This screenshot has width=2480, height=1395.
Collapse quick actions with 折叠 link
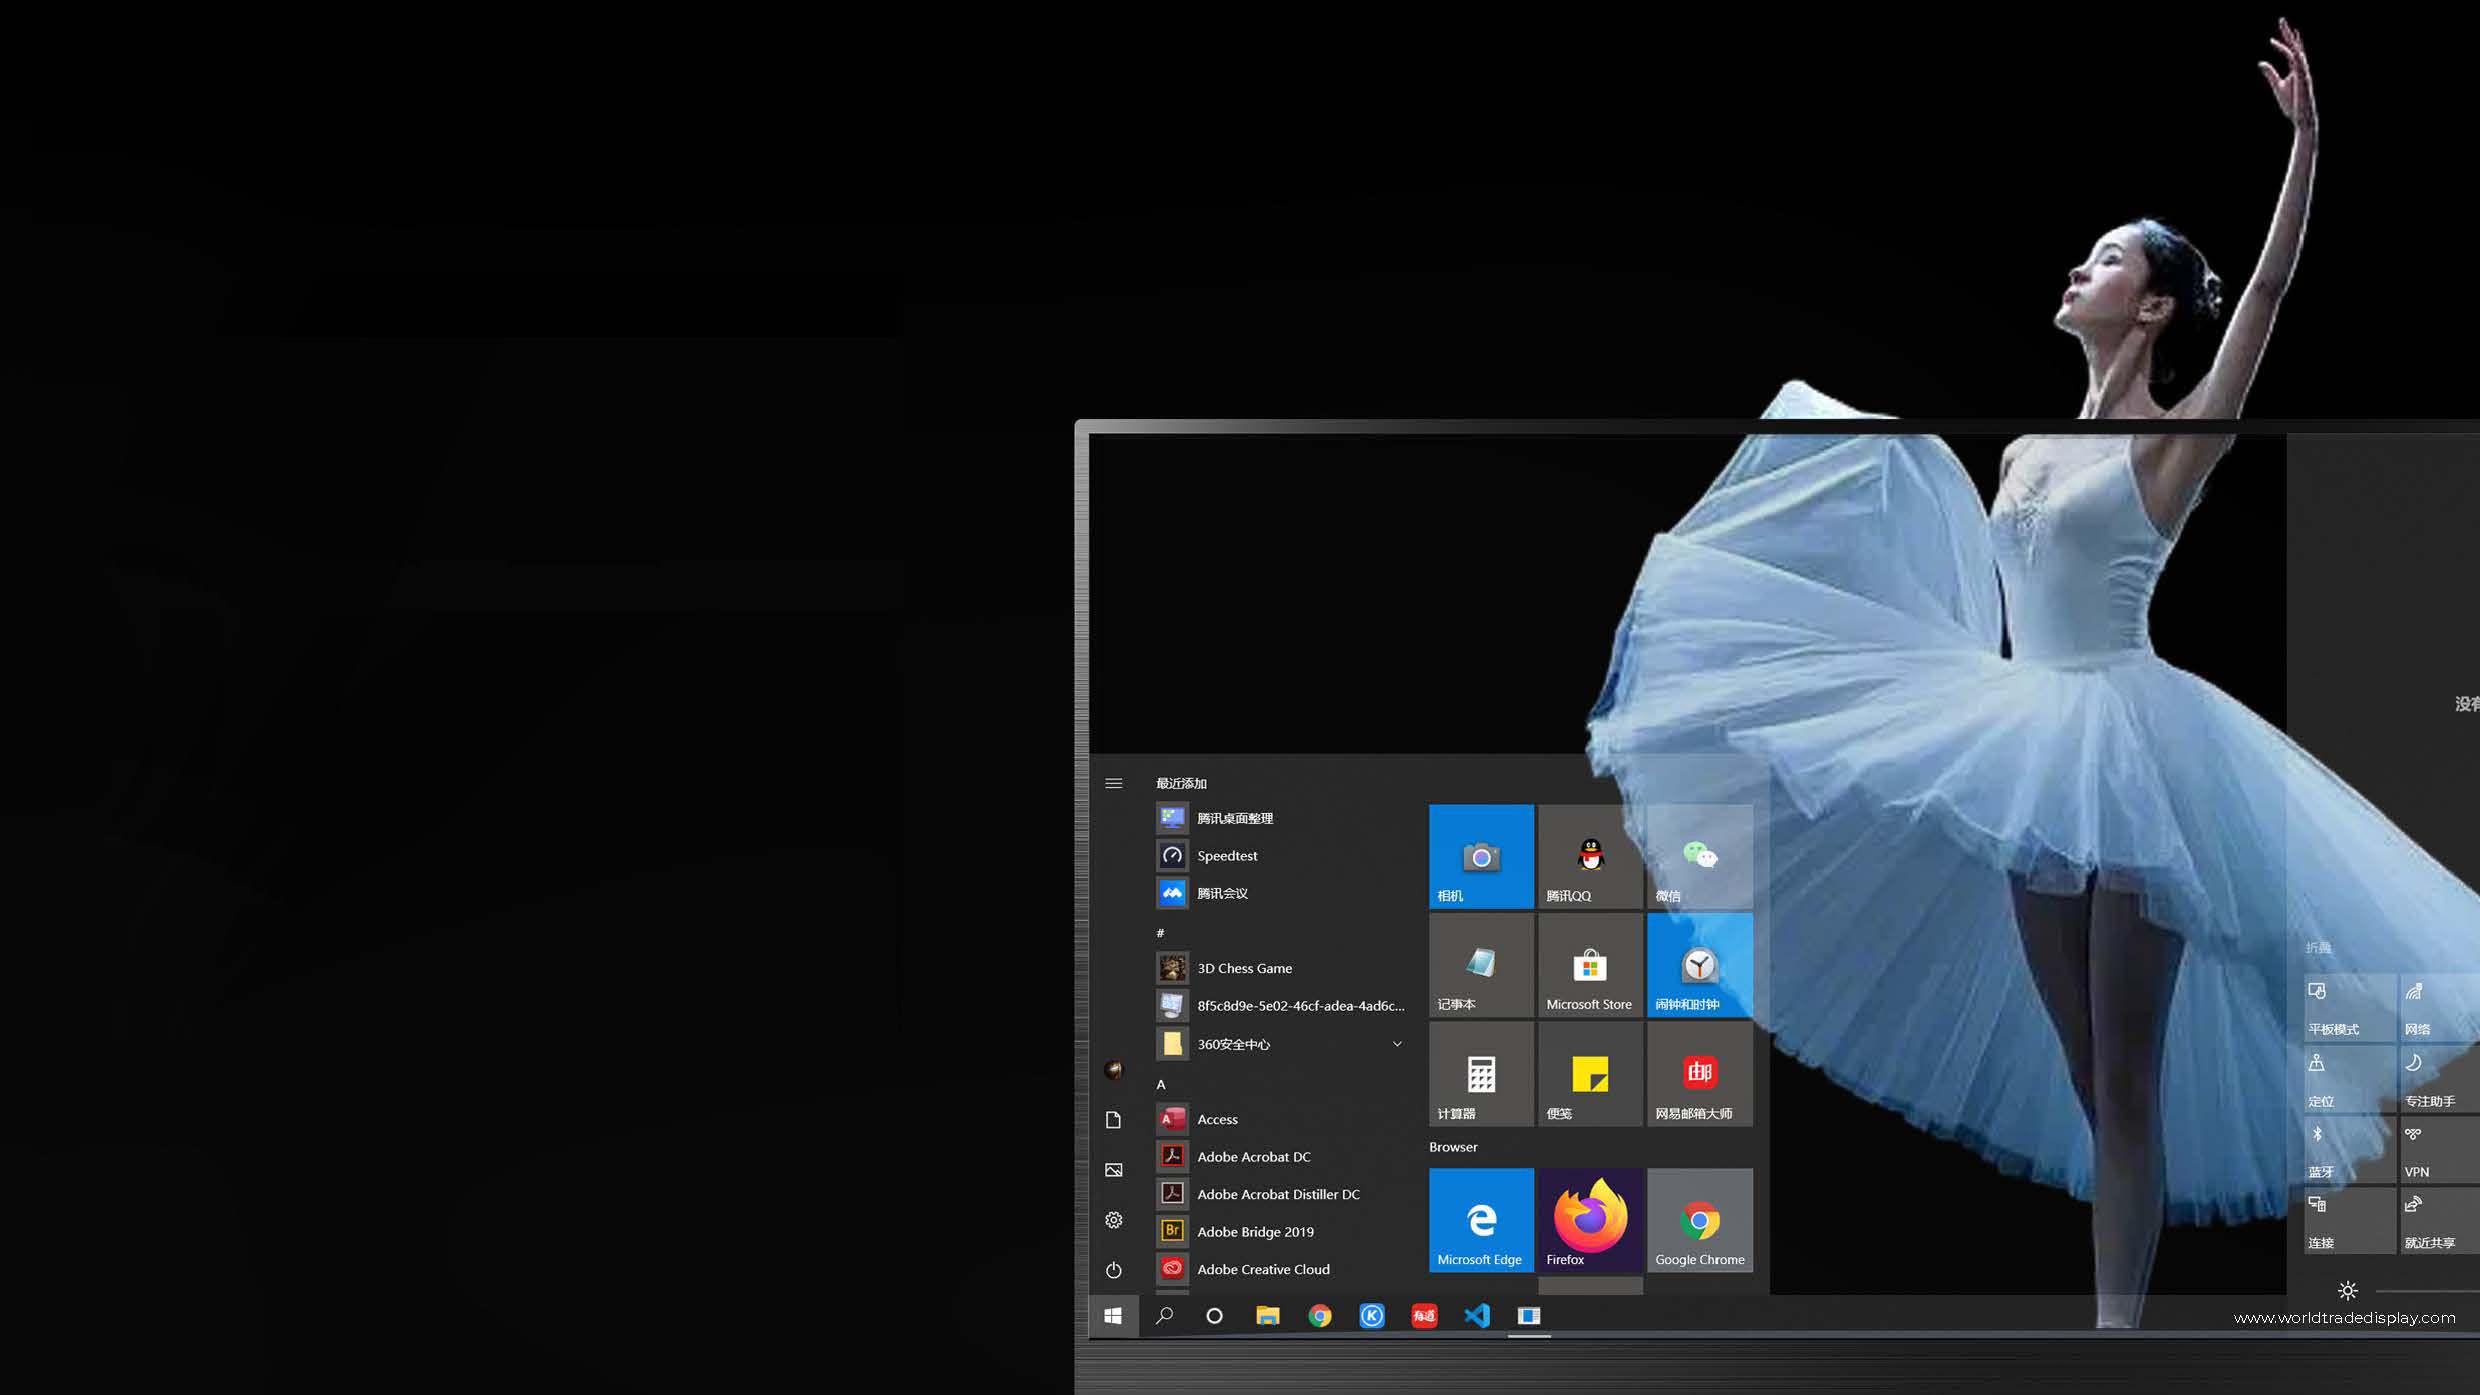(x=2318, y=947)
